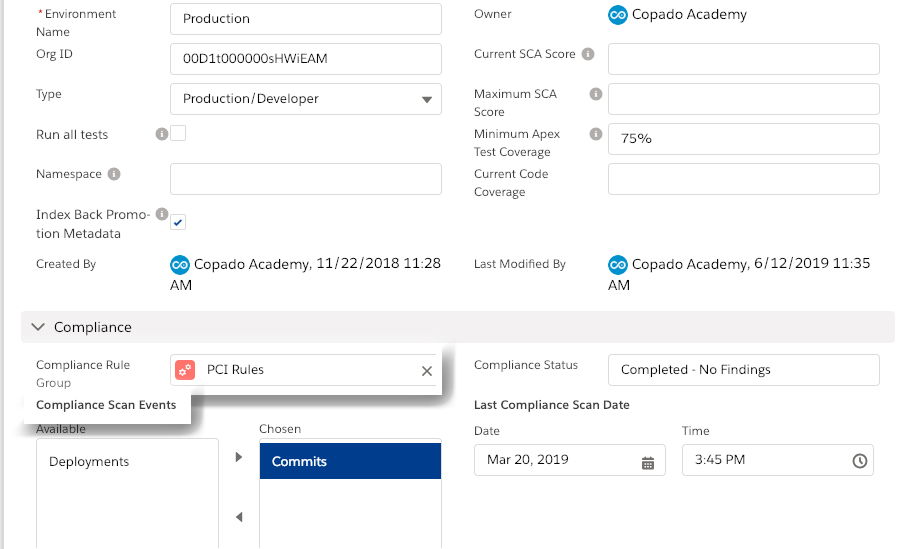This screenshot has width=909, height=549.
Task: Click the Copado Academy owner avatar icon
Action: pyautogui.click(x=617, y=15)
